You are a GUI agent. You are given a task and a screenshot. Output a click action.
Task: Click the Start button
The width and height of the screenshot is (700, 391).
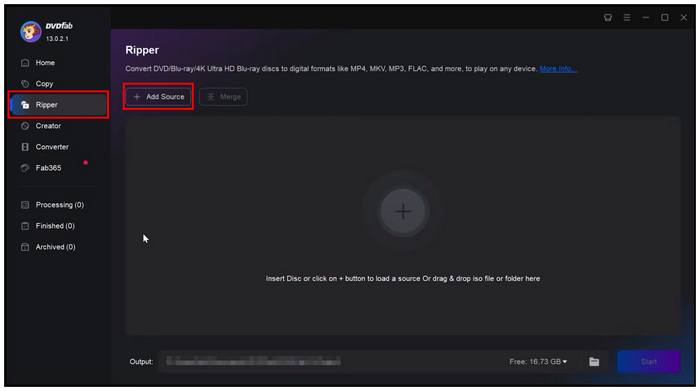(648, 362)
